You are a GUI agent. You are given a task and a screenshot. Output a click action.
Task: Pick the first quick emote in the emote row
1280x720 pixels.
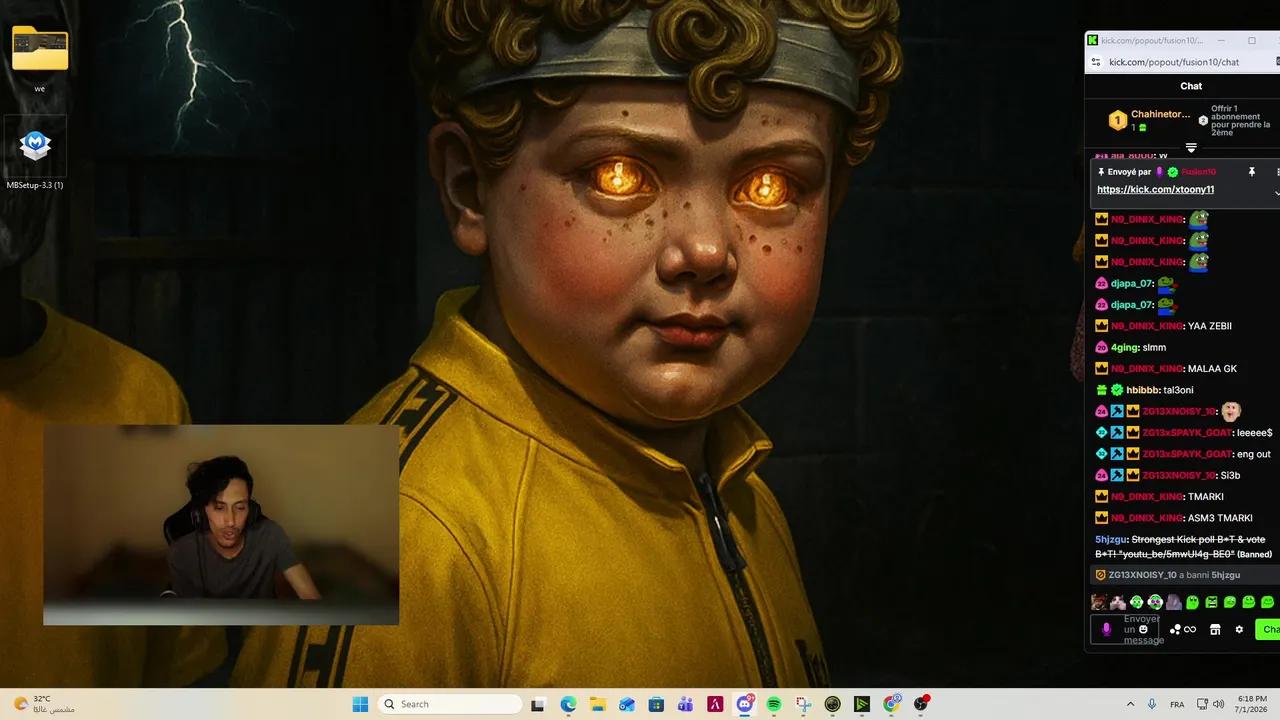click(1099, 602)
